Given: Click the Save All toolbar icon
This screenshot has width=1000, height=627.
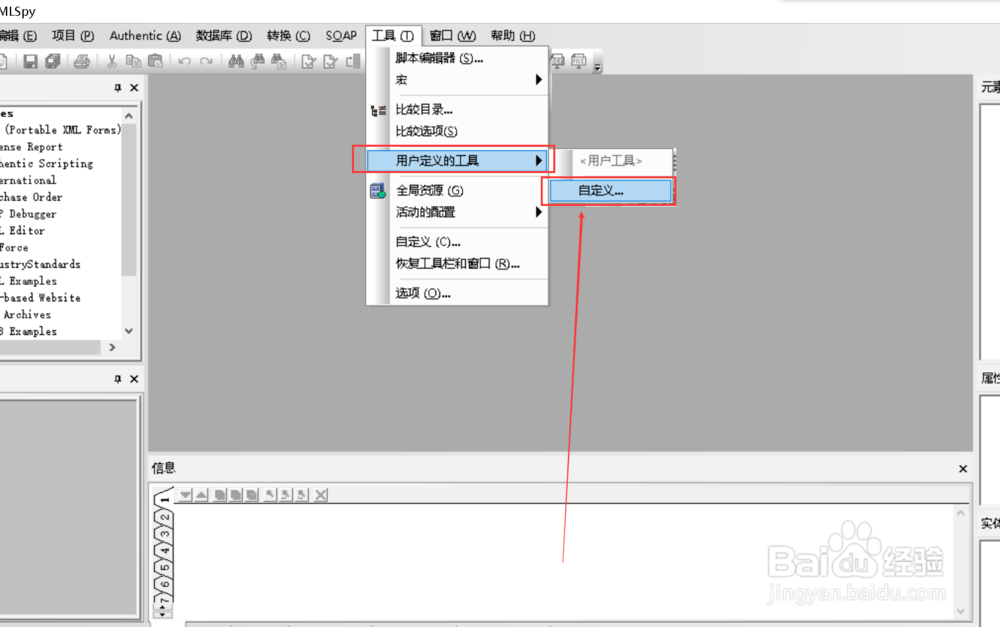Looking at the screenshot, I should pos(54,61).
